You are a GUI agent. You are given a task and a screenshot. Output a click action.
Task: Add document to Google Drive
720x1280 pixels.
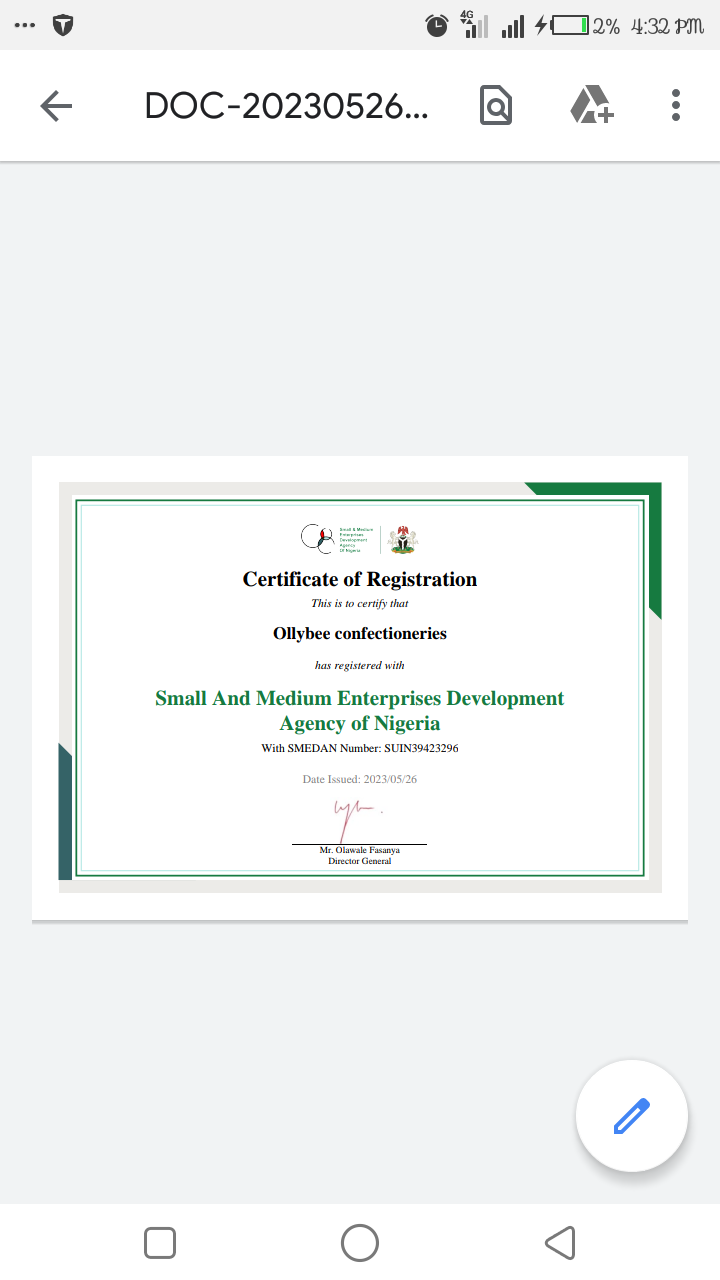pos(591,105)
